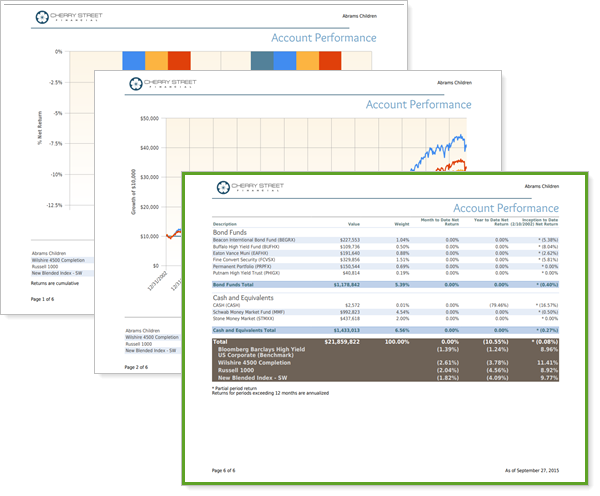Click the Page 1 of 6 footer text
Screen dimensions: 600x496
[49, 299]
